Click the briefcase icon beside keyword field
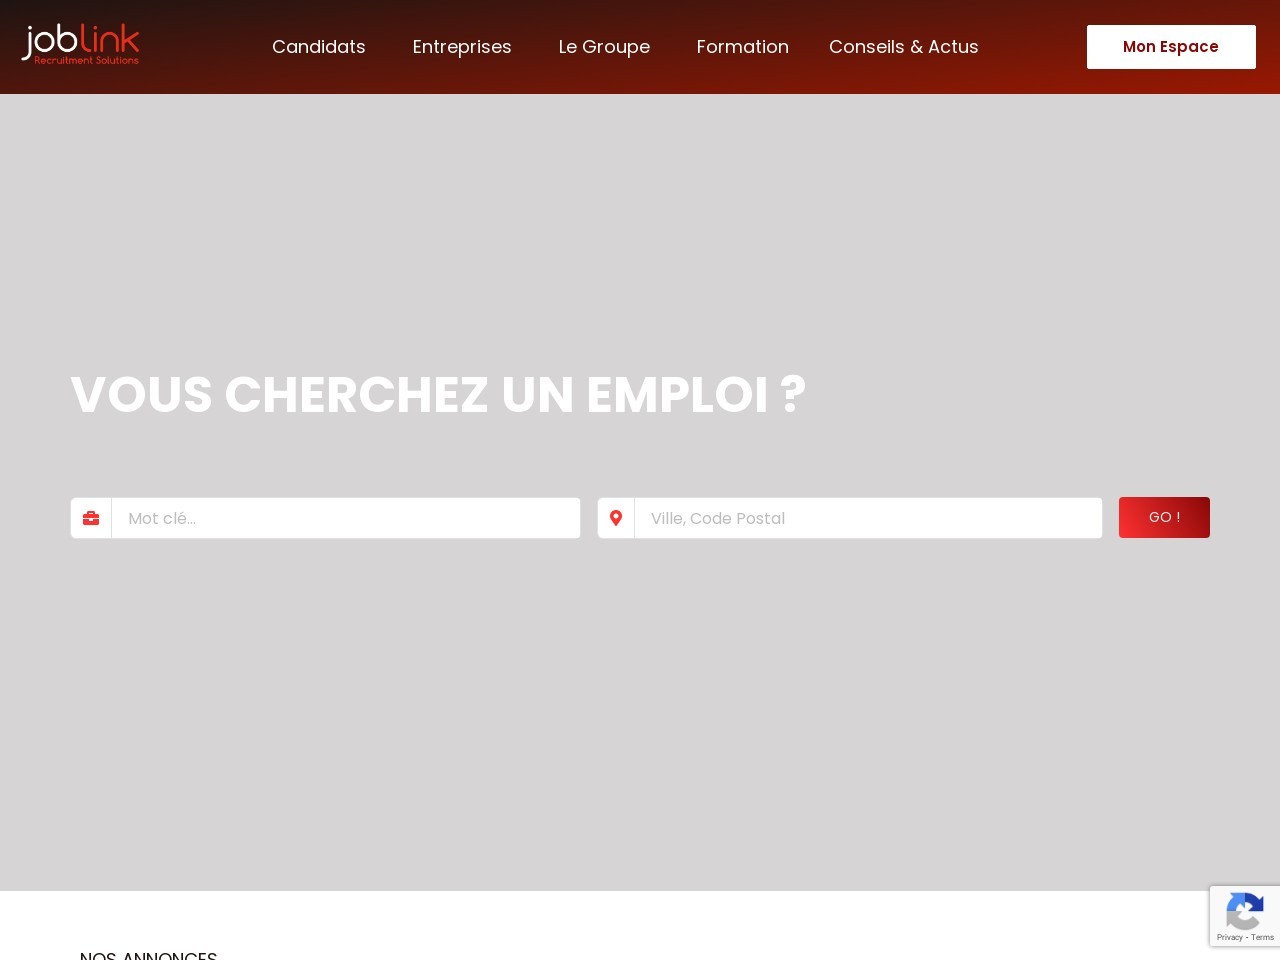This screenshot has width=1280, height=960. tap(91, 518)
